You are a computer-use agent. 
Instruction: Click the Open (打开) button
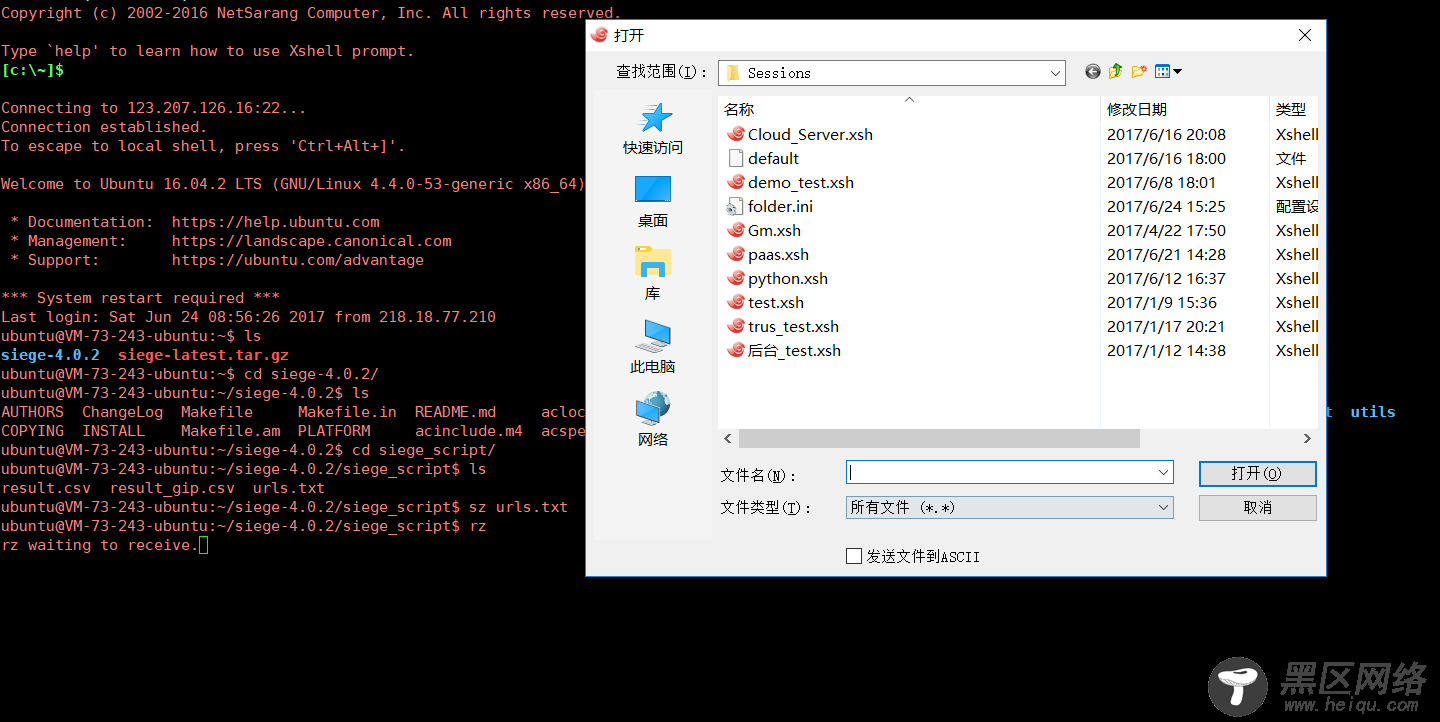pos(1257,473)
